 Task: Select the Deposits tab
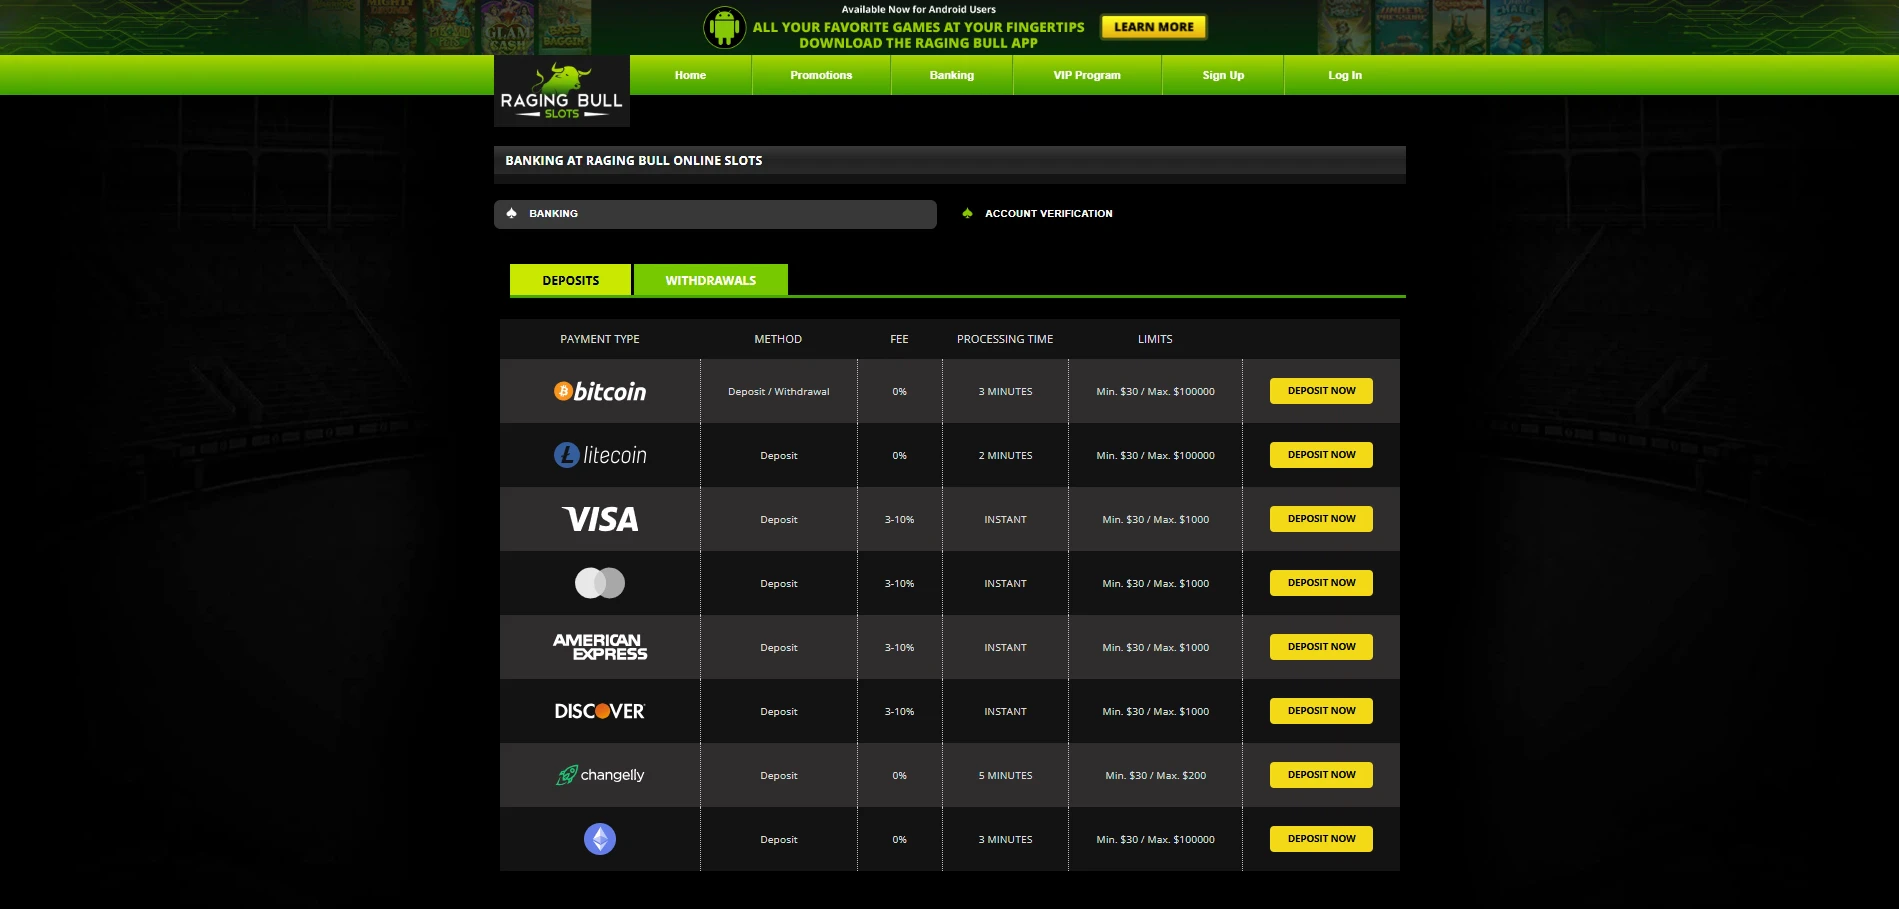click(x=570, y=280)
